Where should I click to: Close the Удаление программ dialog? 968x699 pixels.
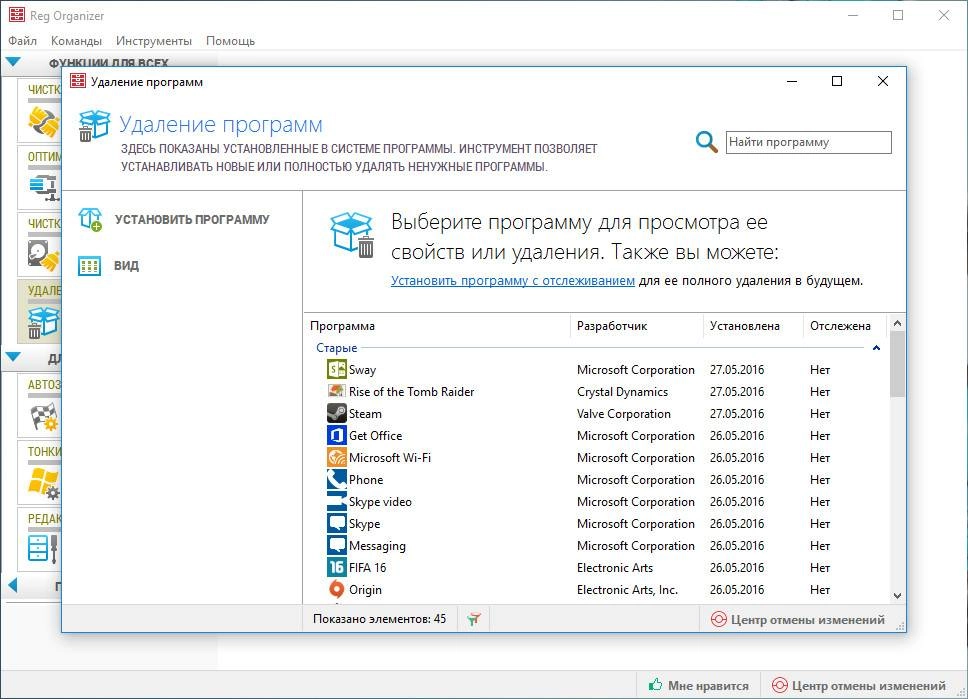(883, 82)
